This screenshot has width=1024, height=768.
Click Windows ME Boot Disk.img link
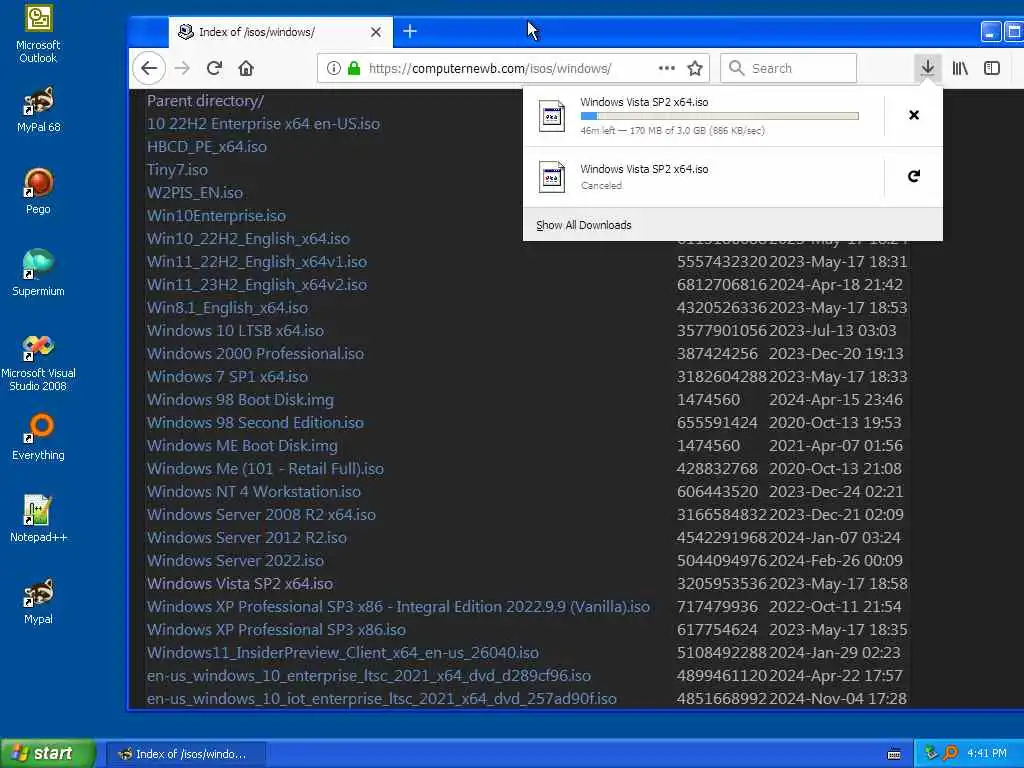pyautogui.click(x=242, y=445)
